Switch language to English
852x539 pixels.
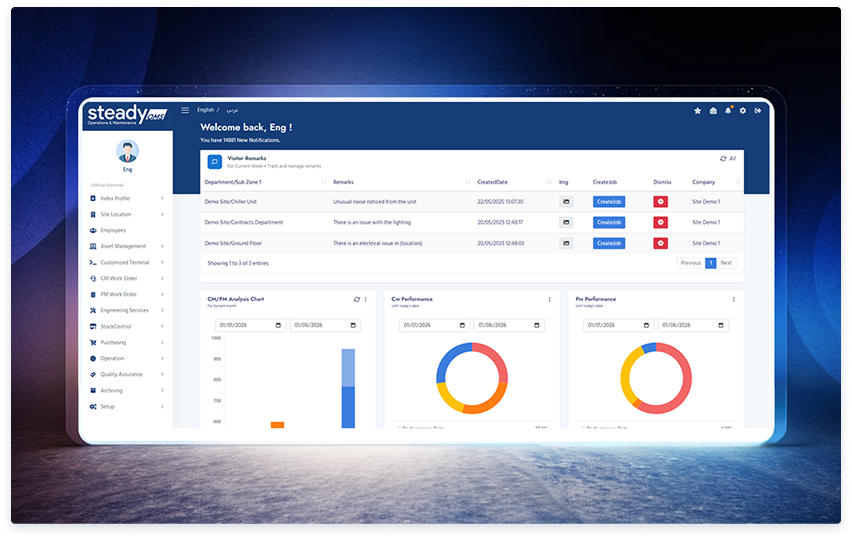(x=205, y=109)
